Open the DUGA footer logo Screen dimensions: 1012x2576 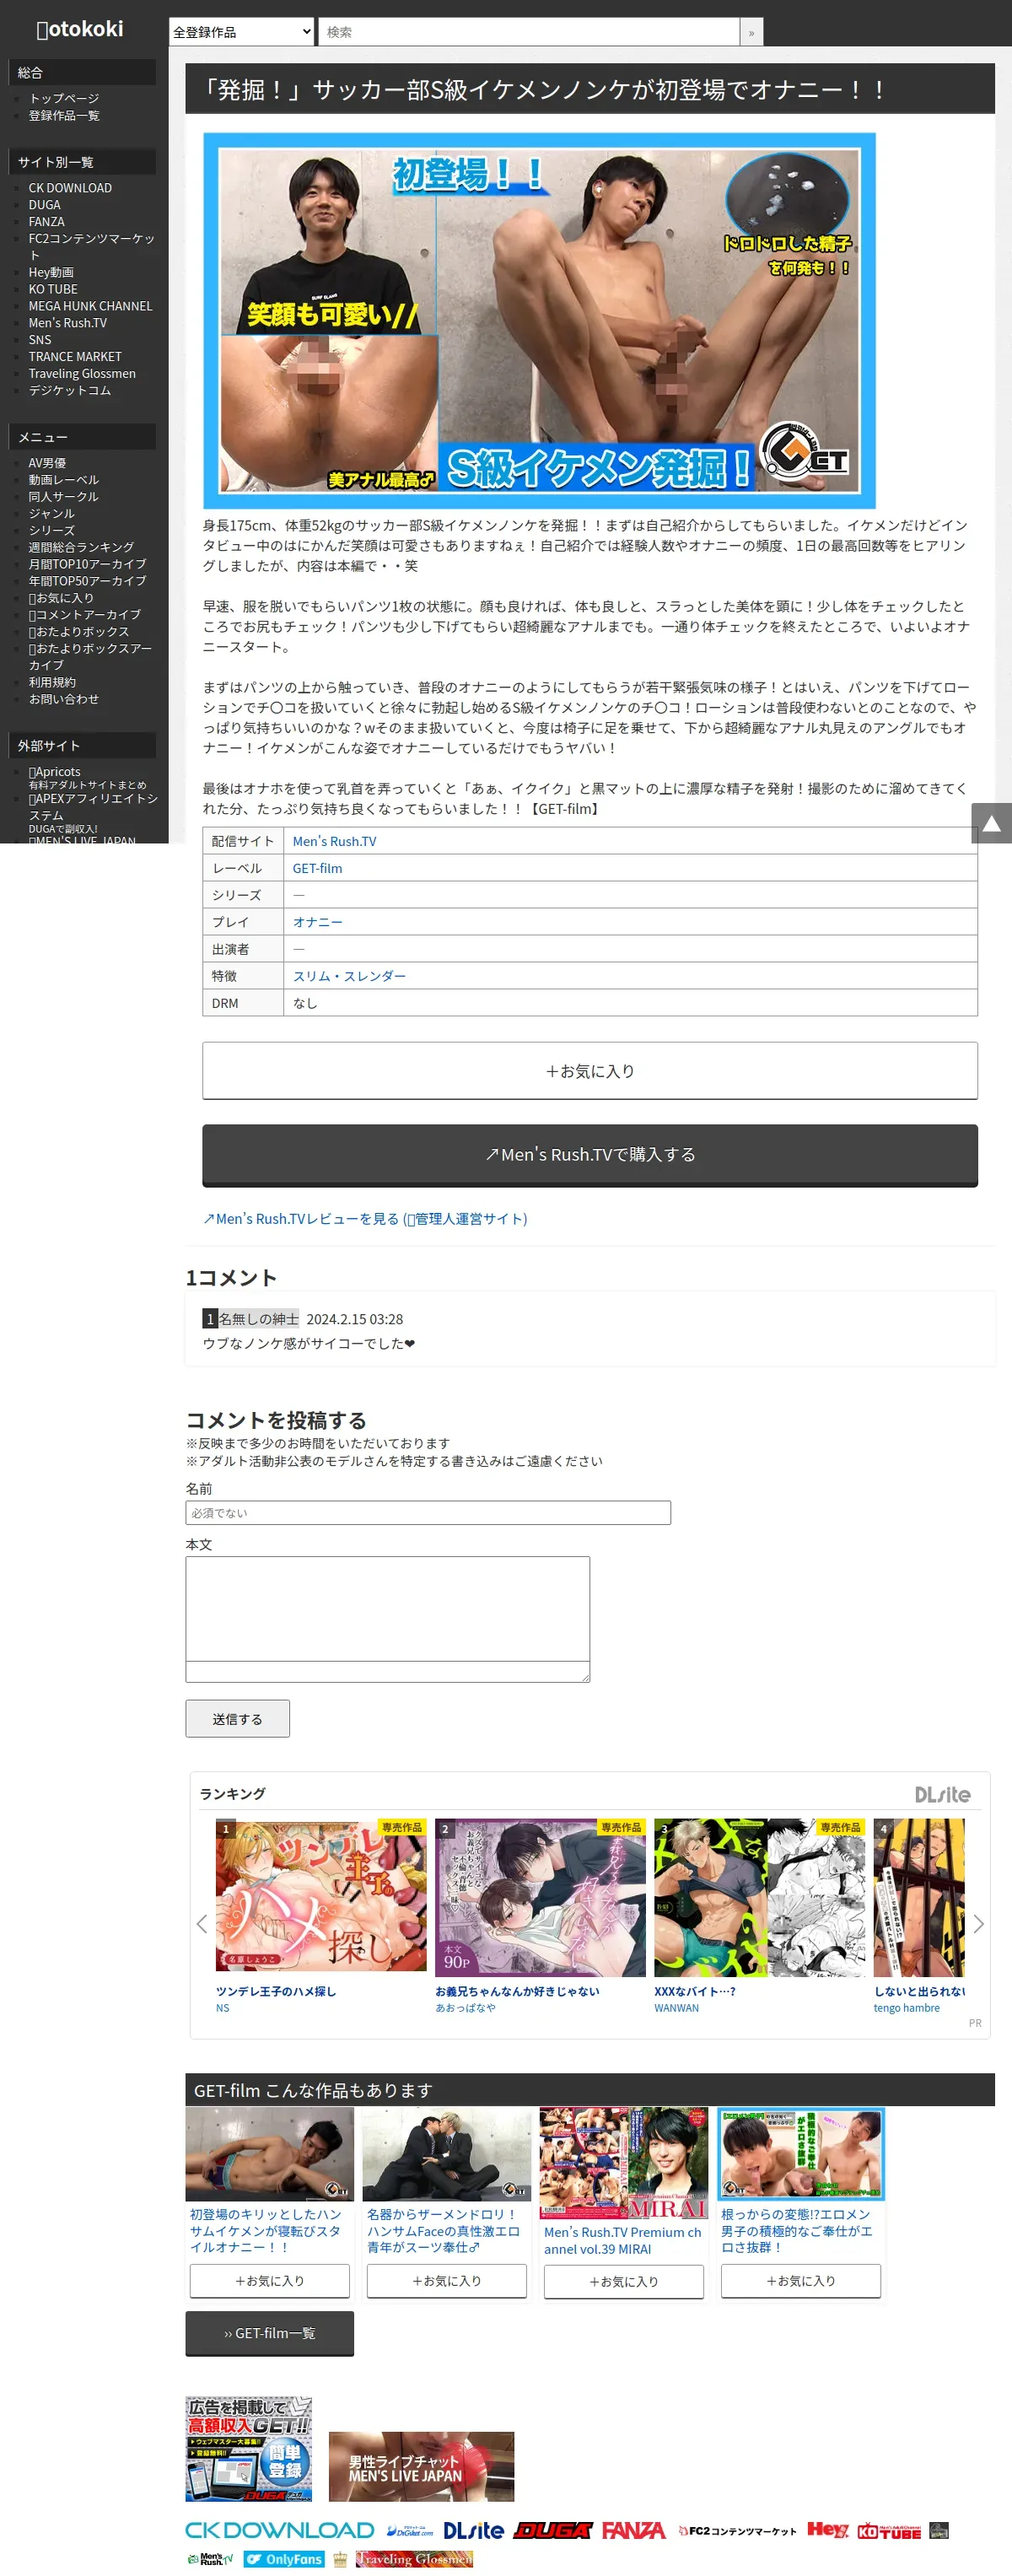coord(553,2530)
